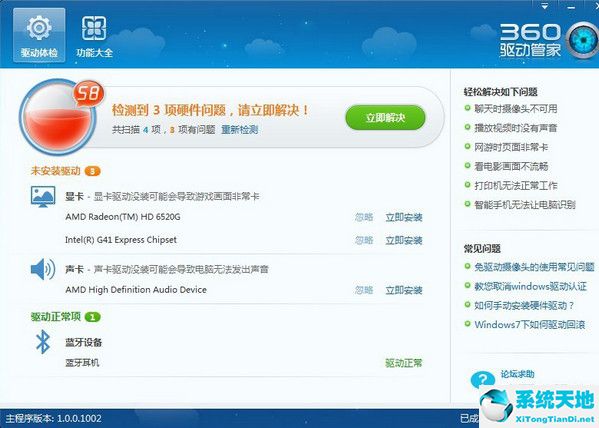Click the 打印机无法正常工作 item

pos(516,186)
